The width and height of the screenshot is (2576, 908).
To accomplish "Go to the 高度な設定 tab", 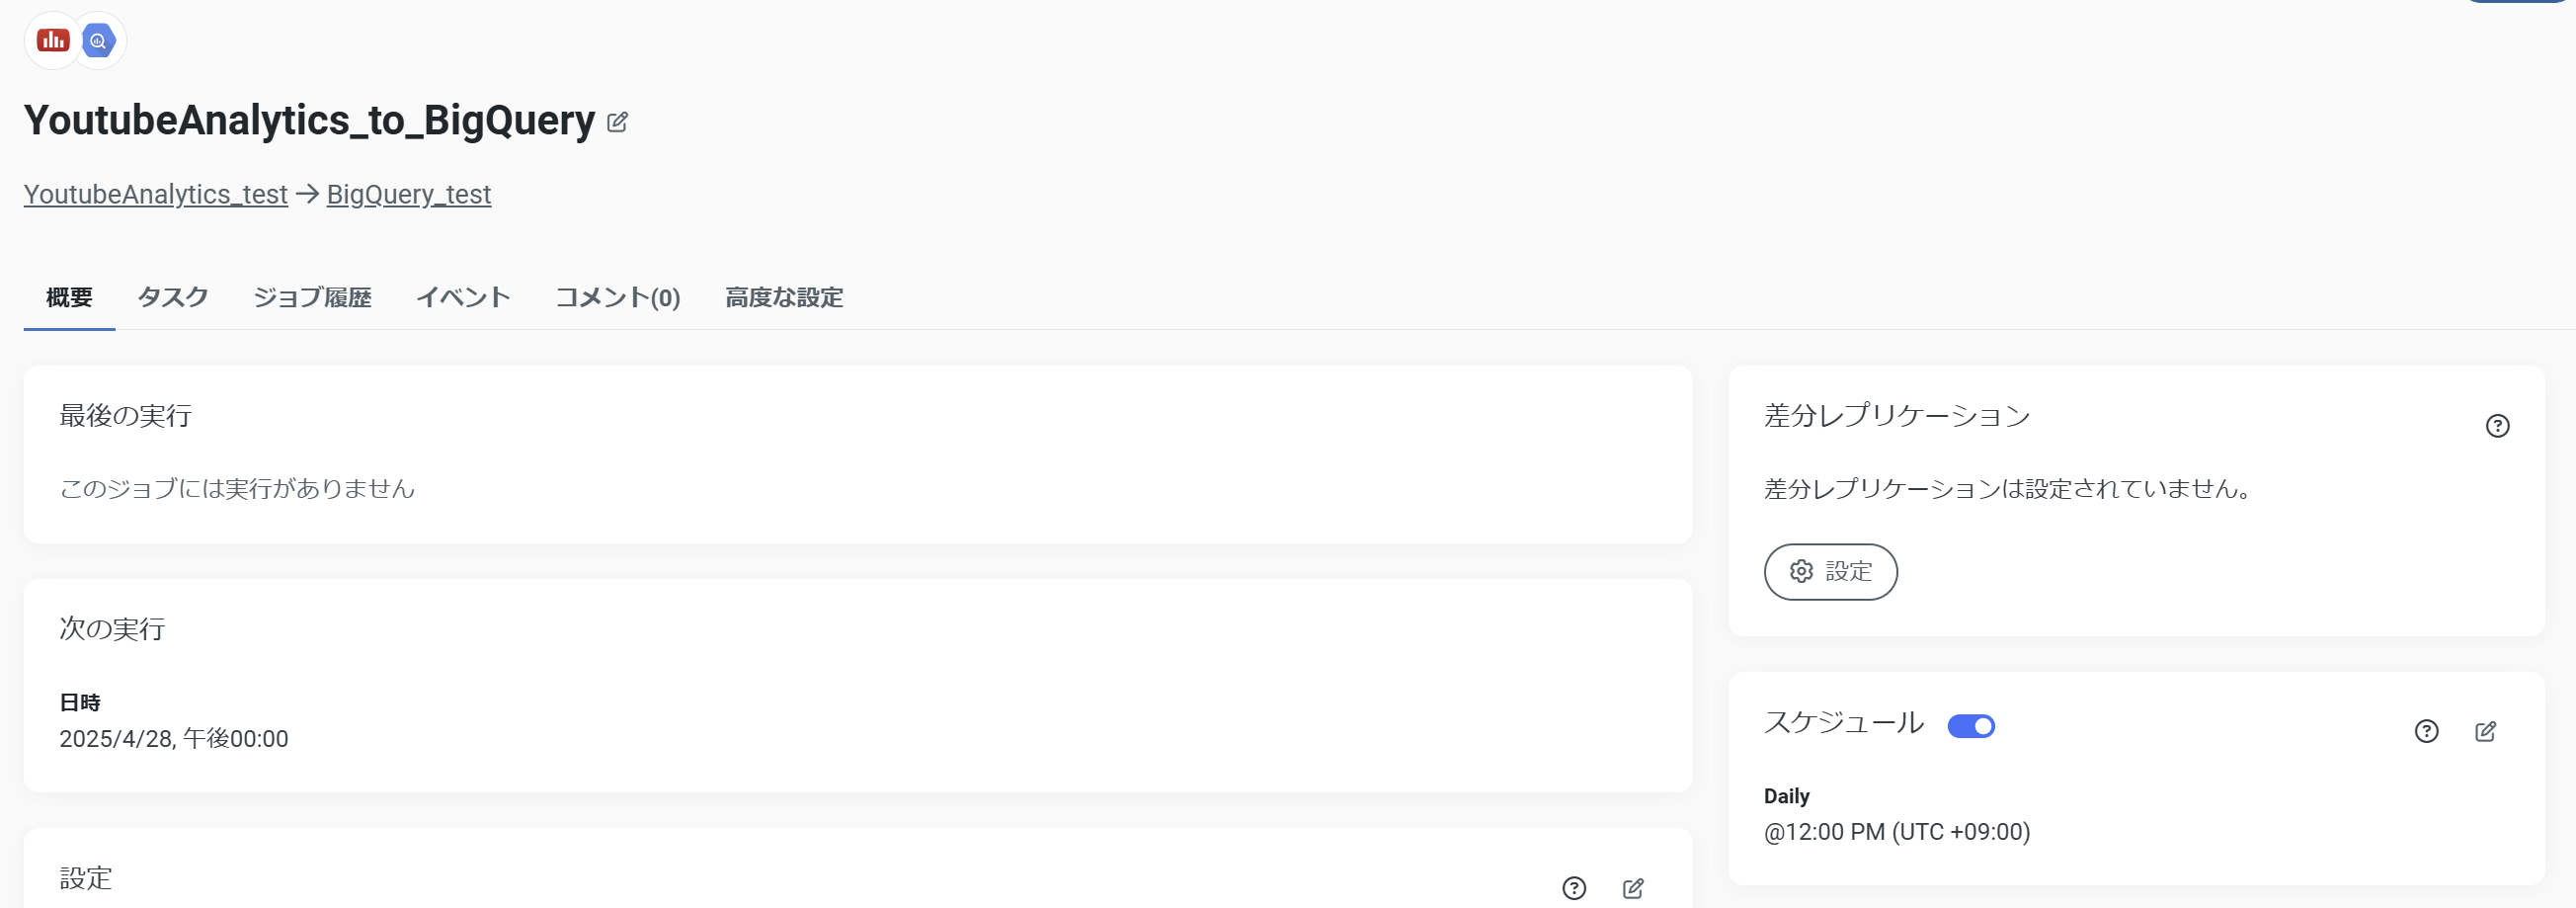I will (784, 297).
